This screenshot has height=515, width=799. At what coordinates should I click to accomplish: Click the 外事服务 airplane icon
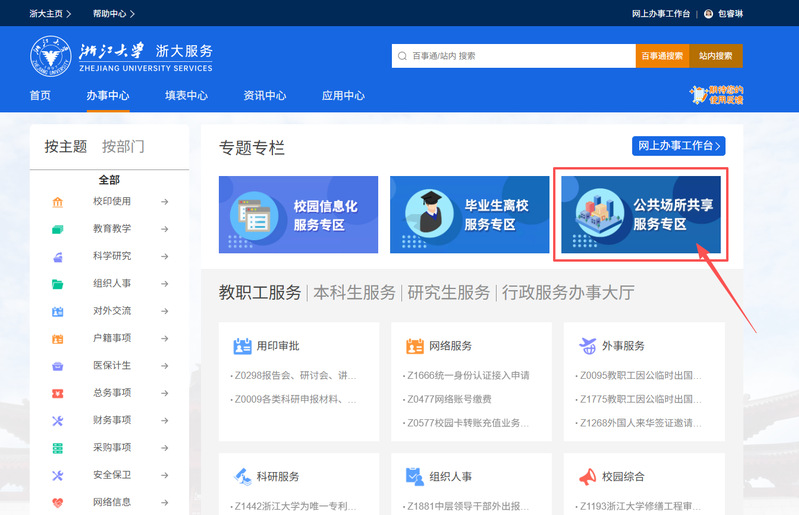(588, 346)
